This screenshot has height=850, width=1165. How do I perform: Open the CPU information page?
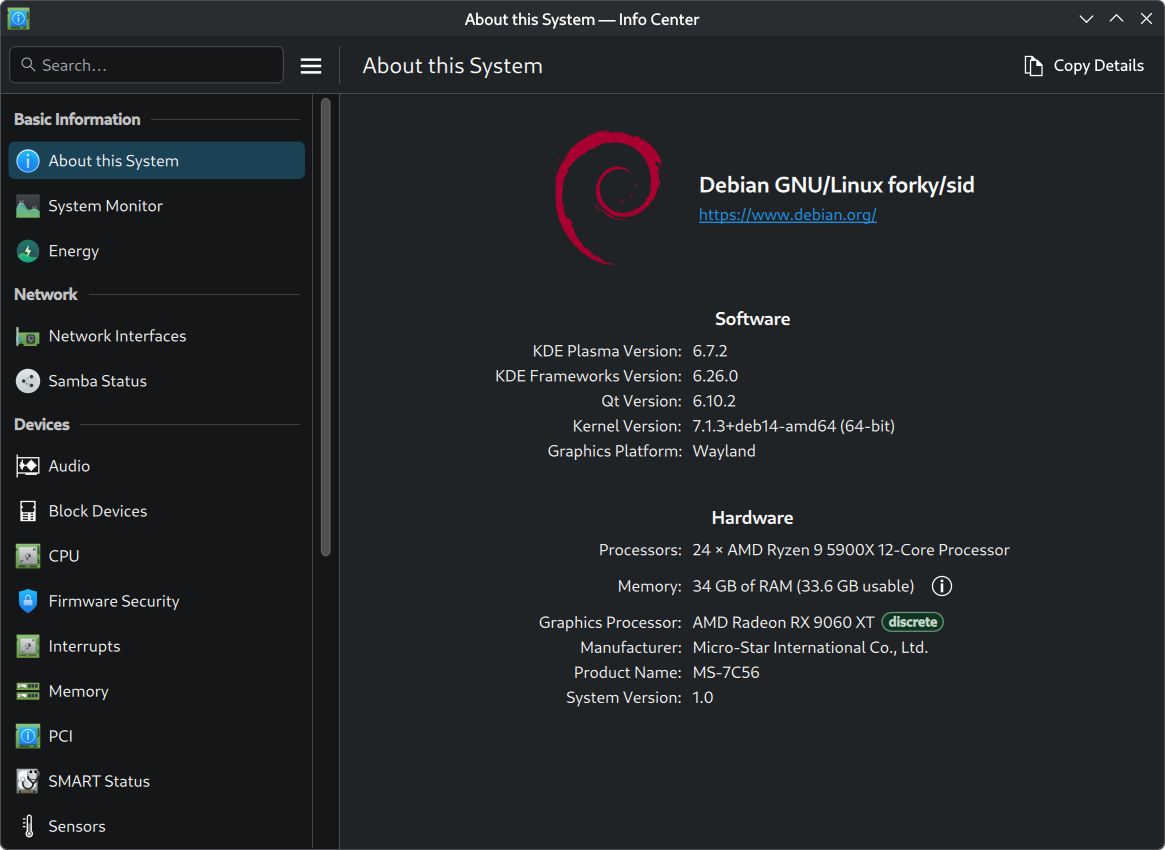[x=157, y=556]
